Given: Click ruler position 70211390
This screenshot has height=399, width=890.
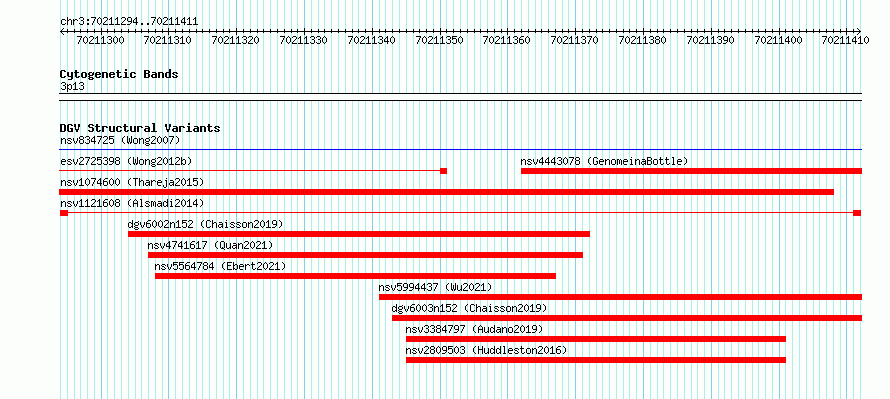Looking at the screenshot, I should [711, 40].
